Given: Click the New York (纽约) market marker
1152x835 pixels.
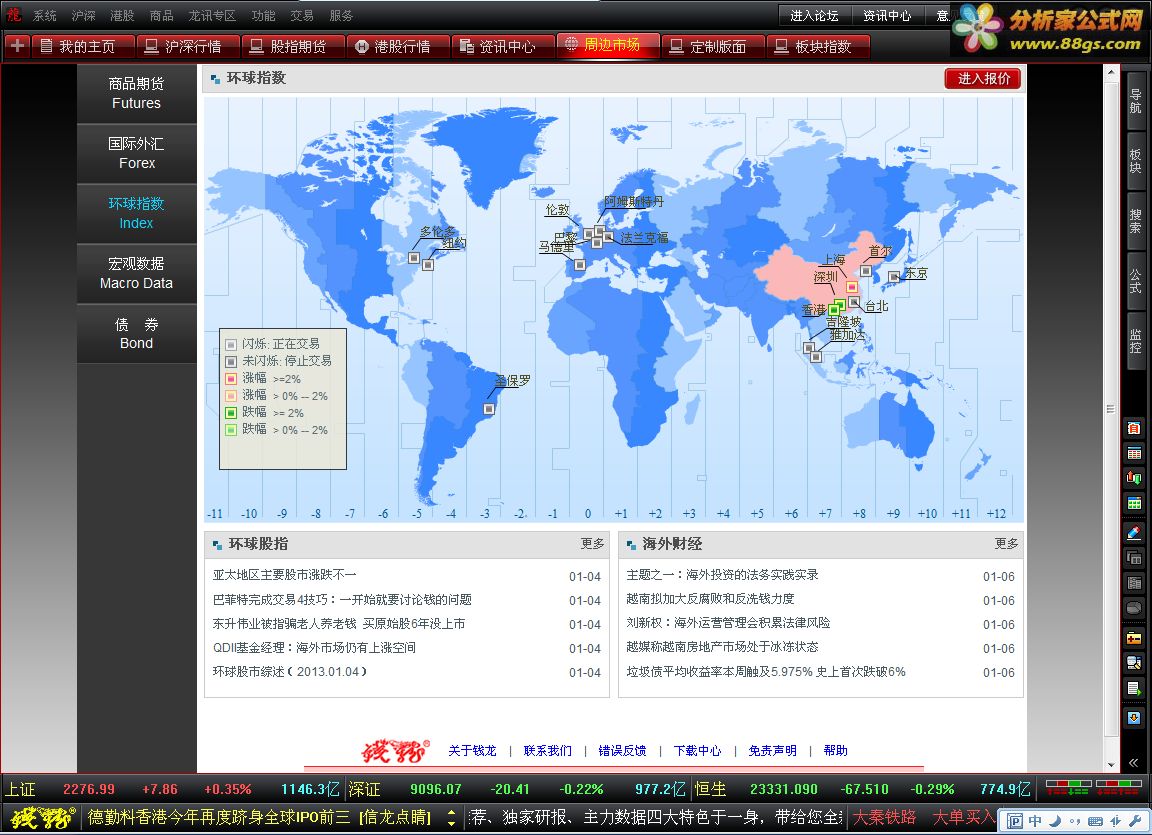Looking at the screenshot, I should [x=428, y=264].
